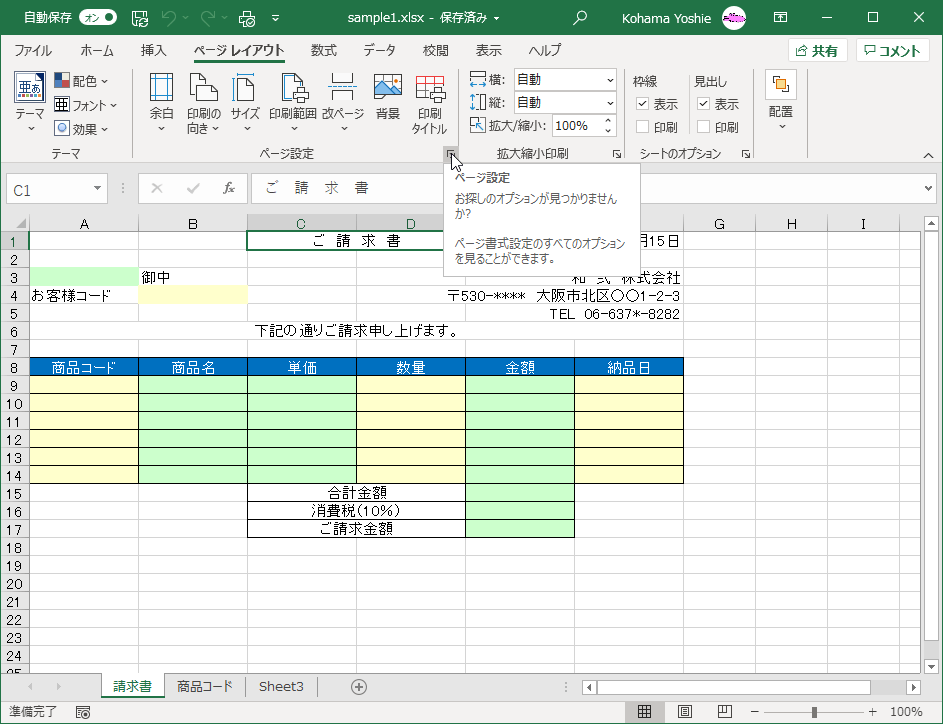This screenshot has width=943, height=724.
Task: Open the 余白 margins menu
Action: pos(161,103)
